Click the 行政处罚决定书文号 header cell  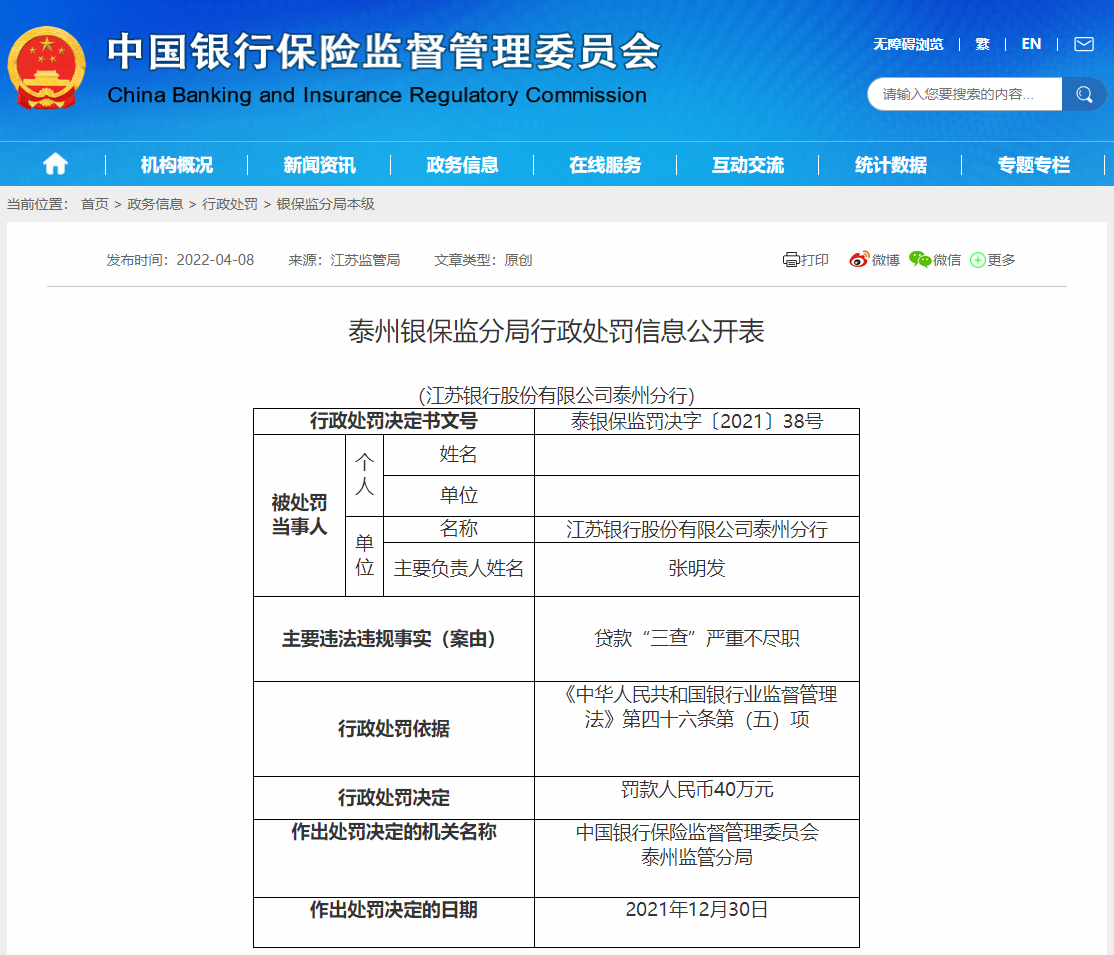coord(394,421)
